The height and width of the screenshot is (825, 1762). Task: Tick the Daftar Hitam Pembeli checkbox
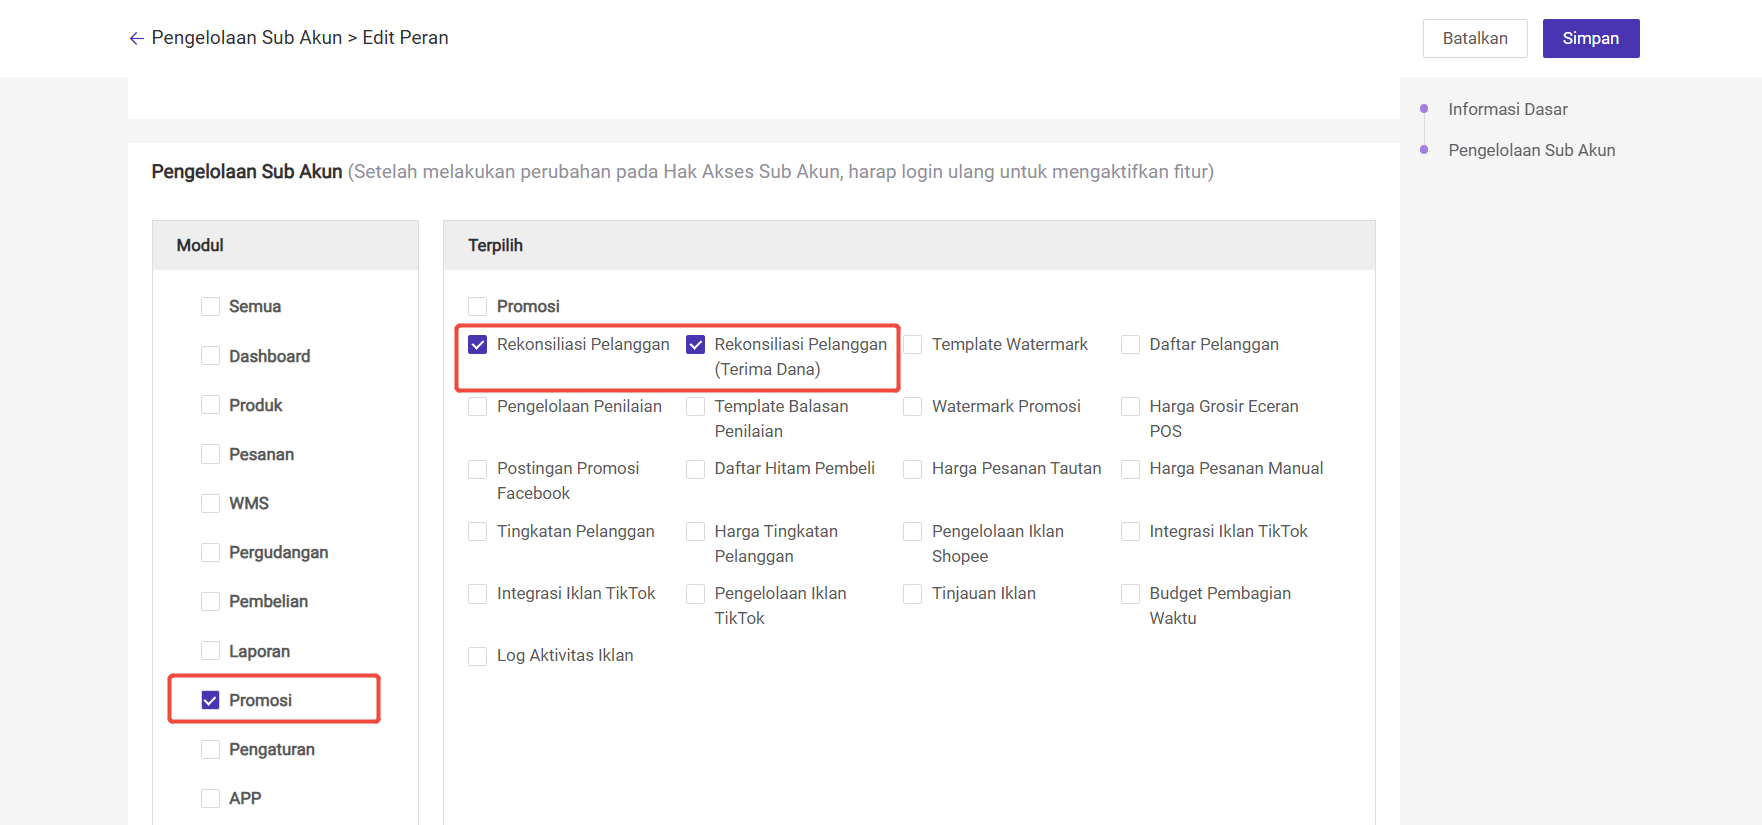tap(696, 469)
